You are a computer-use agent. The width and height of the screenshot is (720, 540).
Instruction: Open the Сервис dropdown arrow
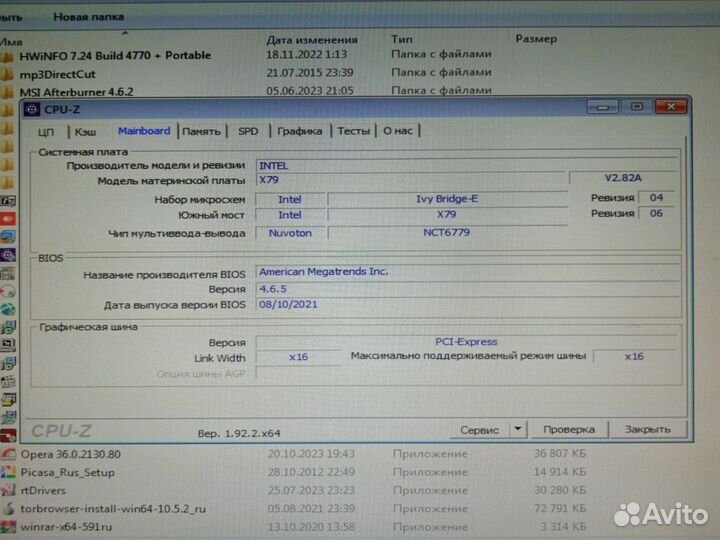(x=517, y=429)
